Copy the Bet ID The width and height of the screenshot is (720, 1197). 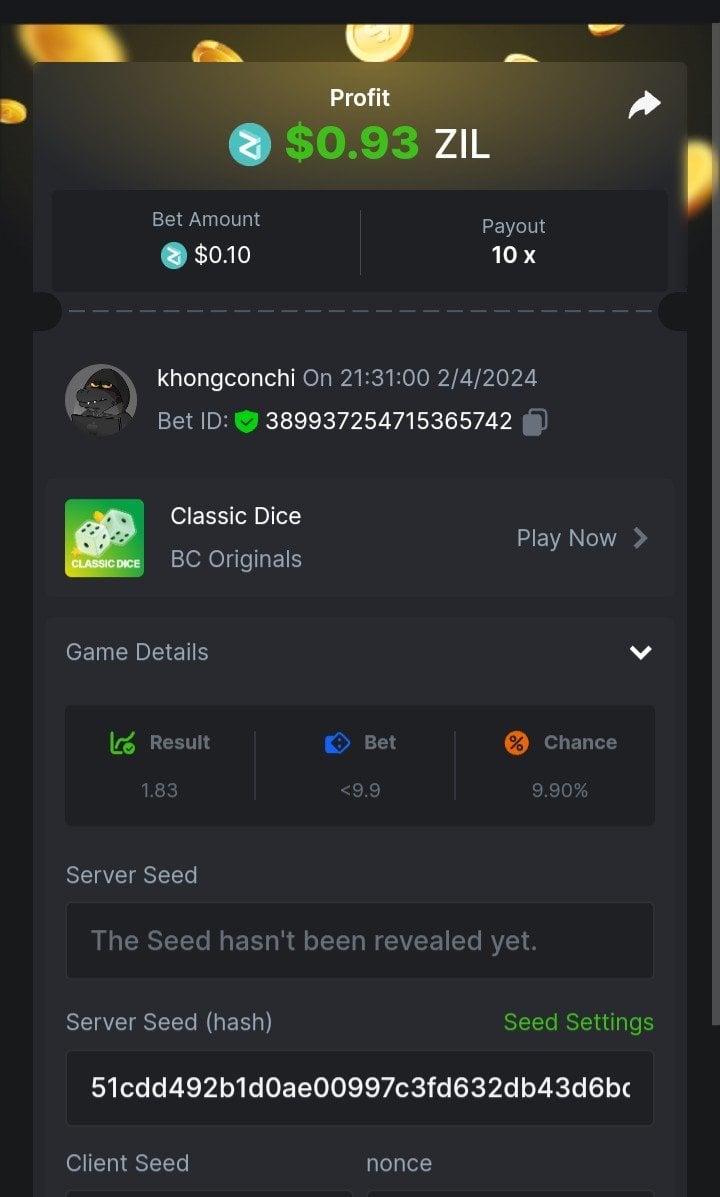click(x=535, y=422)
